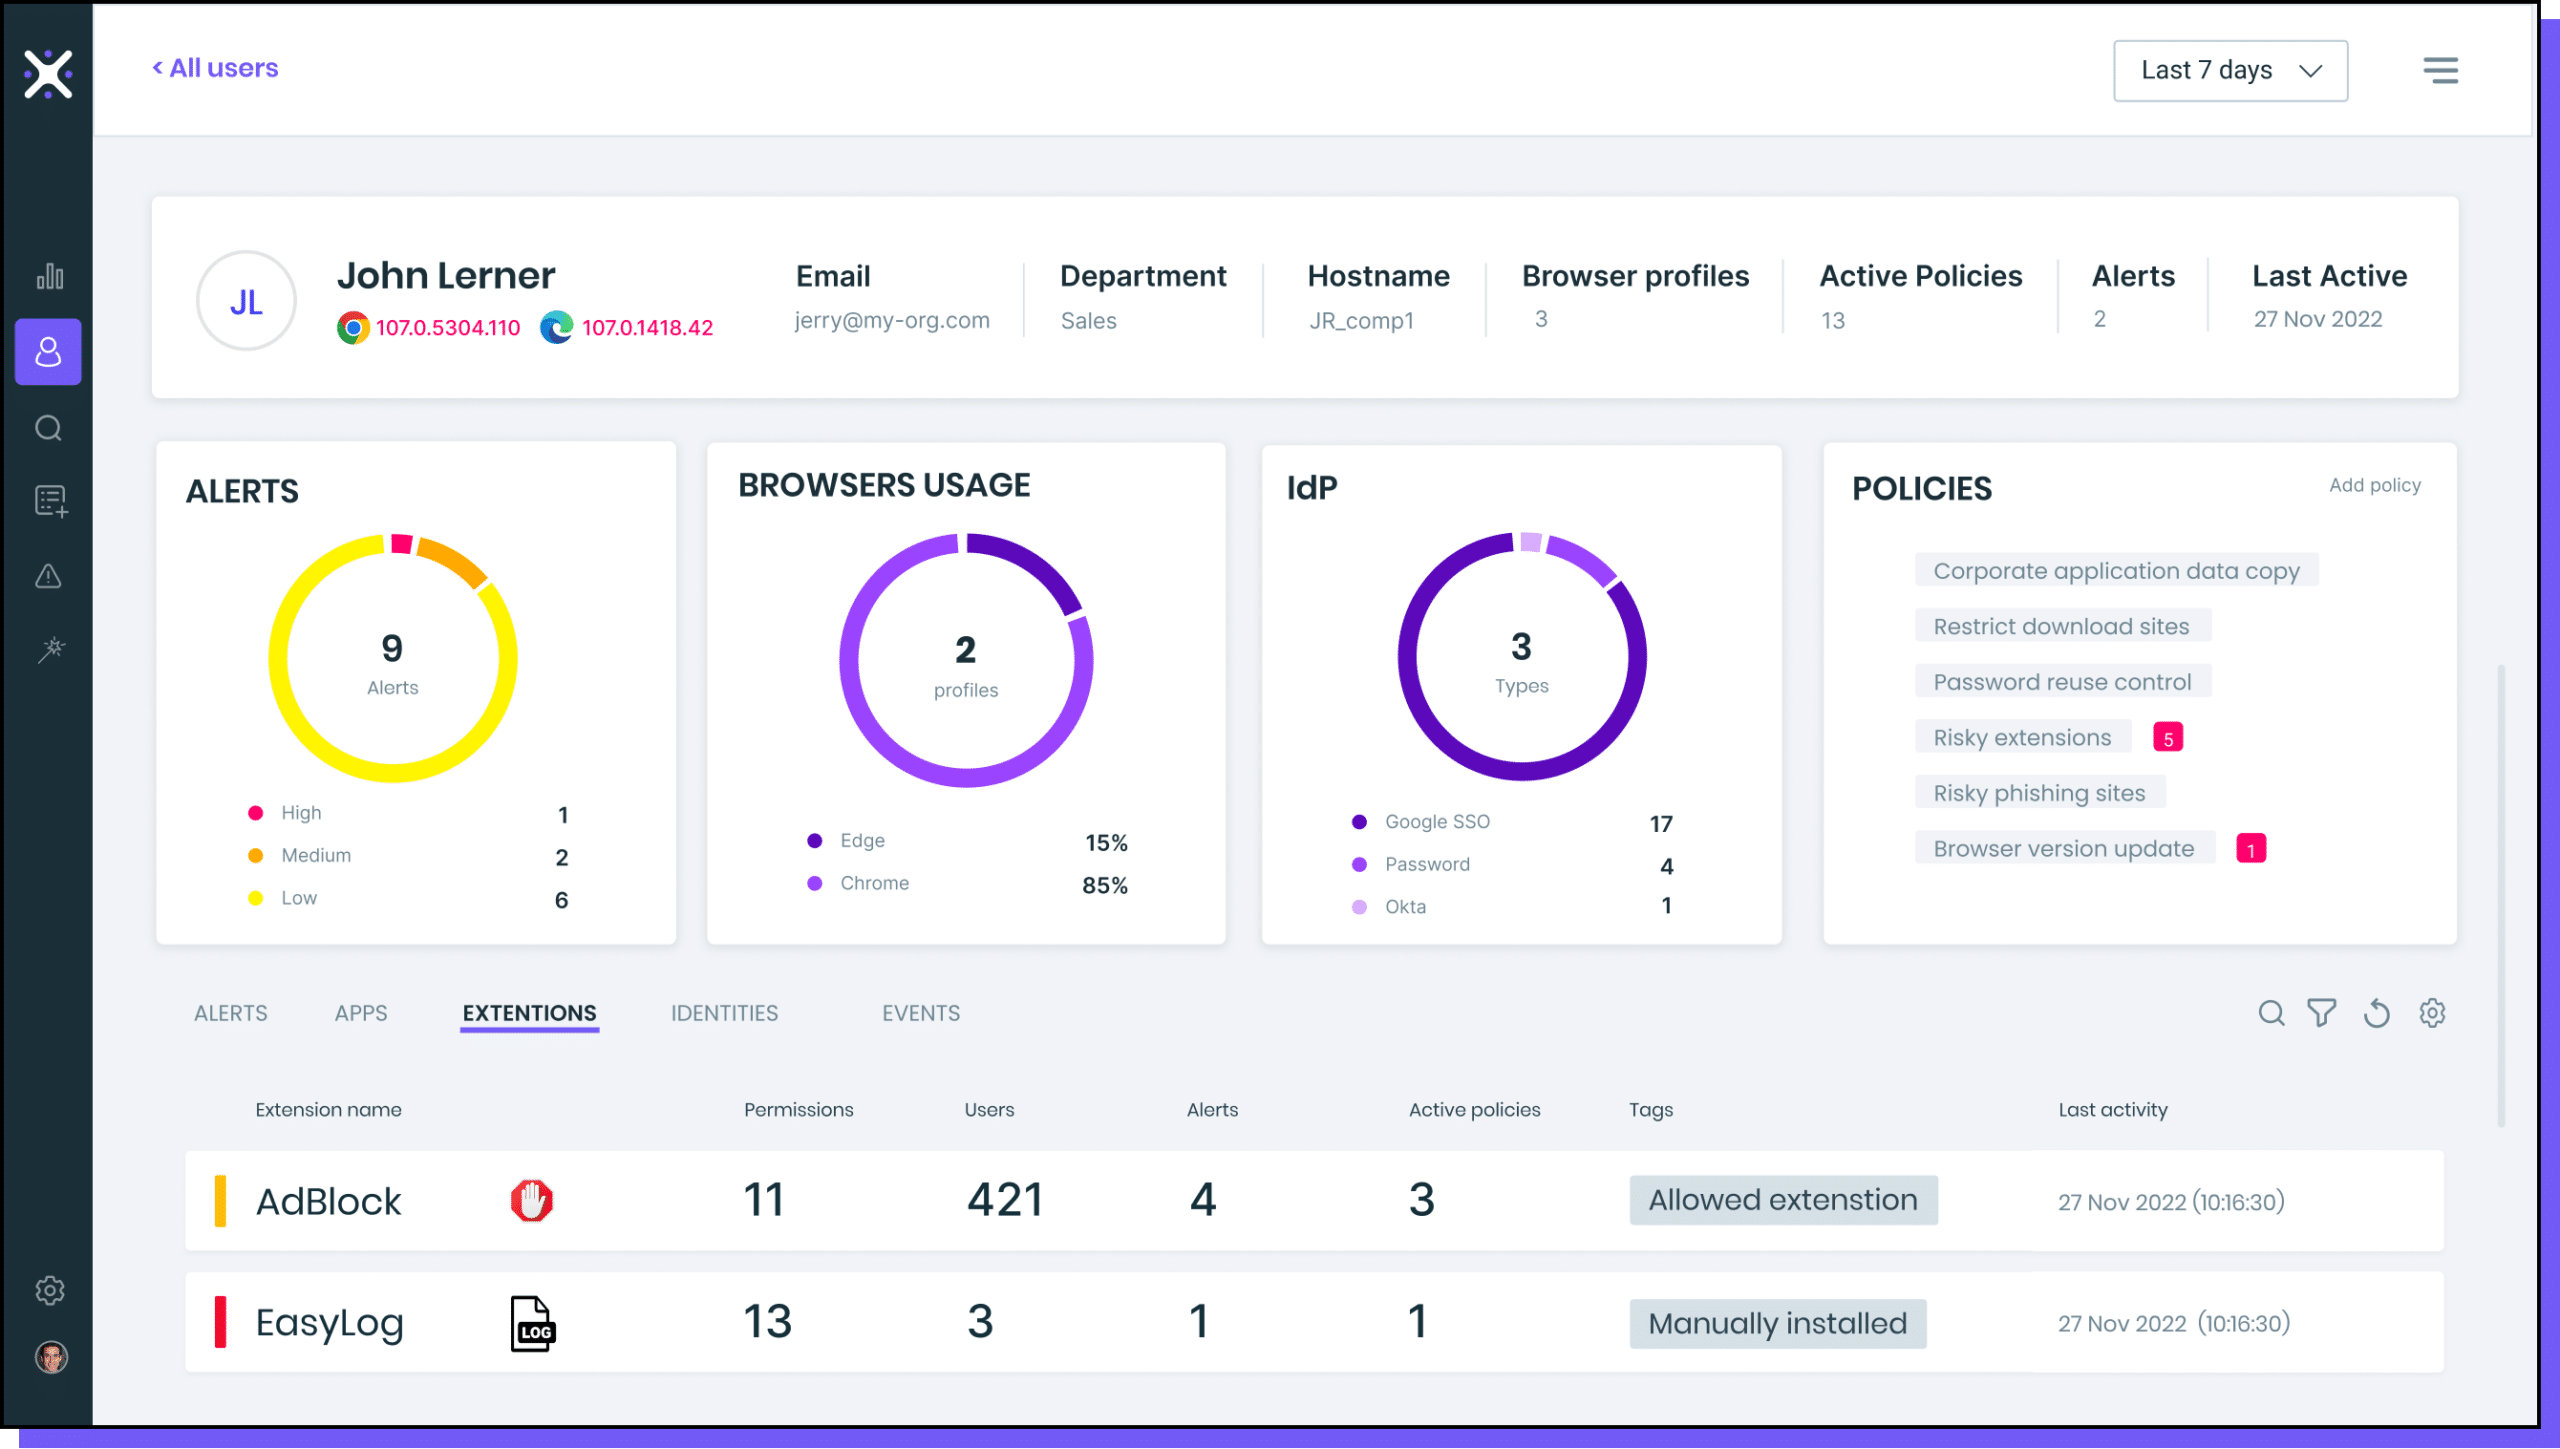This screenshot has height=1449, width=2560.
Task: Toggle the settings gear in extensions toolbar
Action: tap(2432, 1013)
